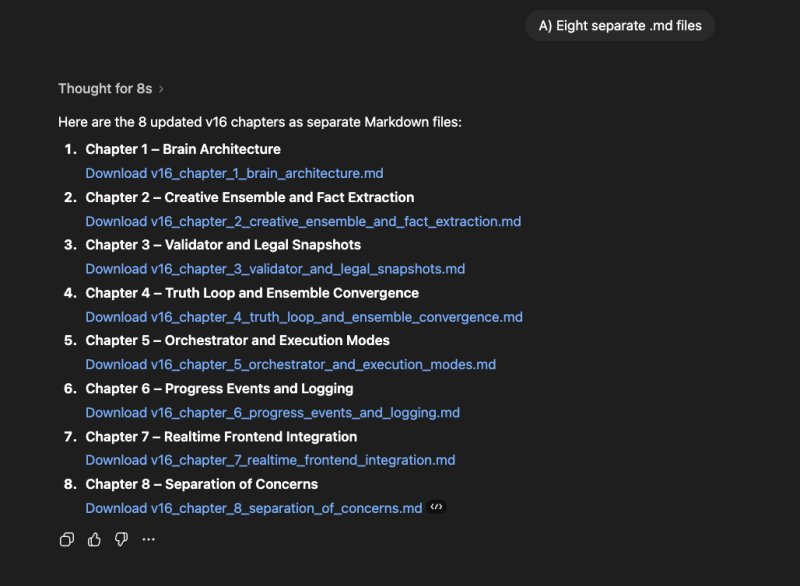Select the "A) Eight separate .md files" message bubble
This screenshot has height=586, width=800.
point(619,26)
